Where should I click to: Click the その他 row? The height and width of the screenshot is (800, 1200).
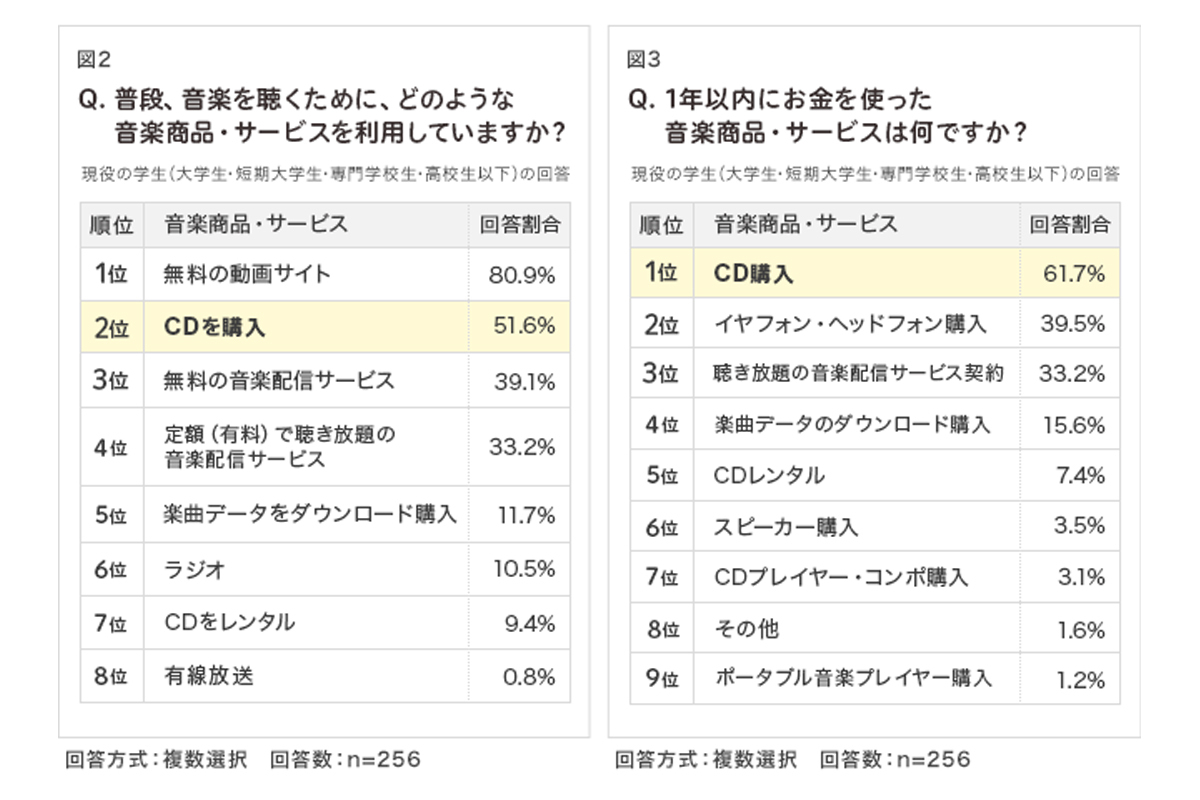click(875, 629)
